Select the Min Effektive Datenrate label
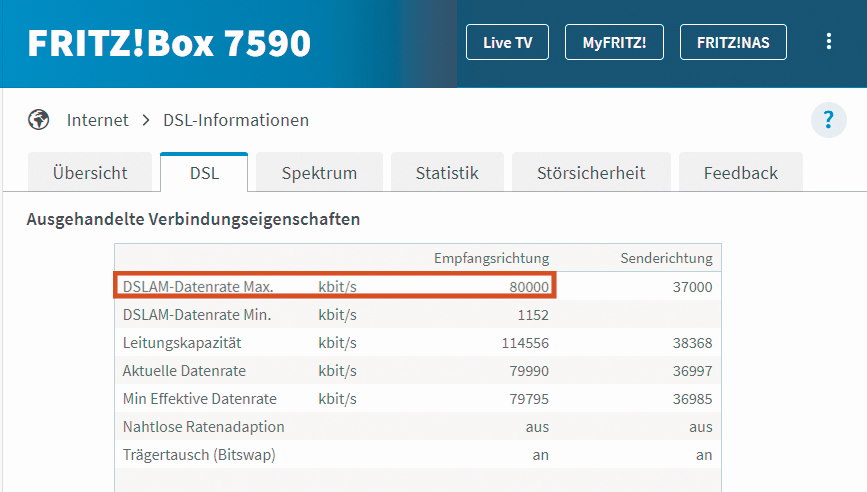Image resolution: width=867 pixels, height=492 pixels. pos(200,399)
